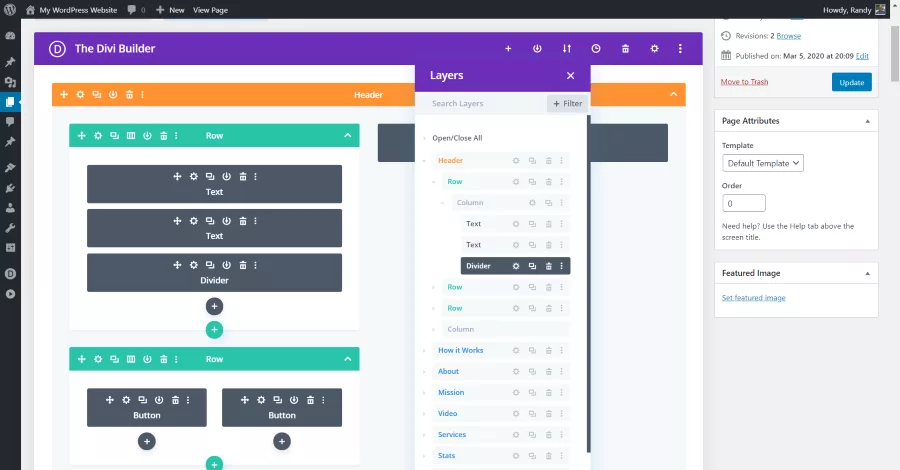Click move icon on Header section bar

pos(64,95)
